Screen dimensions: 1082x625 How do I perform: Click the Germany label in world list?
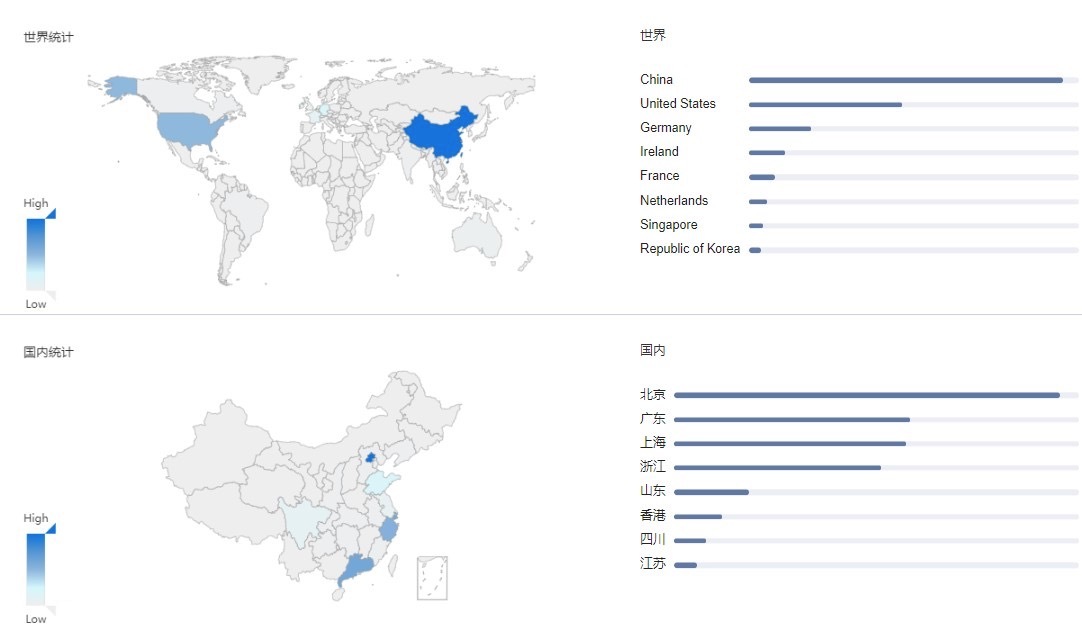pos(666,128)
